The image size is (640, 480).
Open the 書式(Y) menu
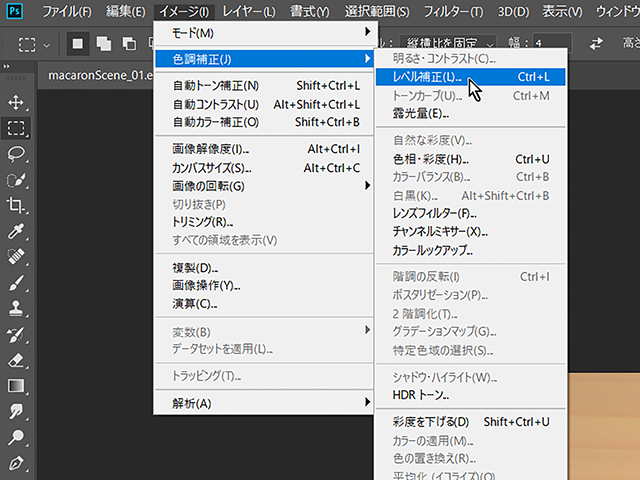click(x=309, y=11)
